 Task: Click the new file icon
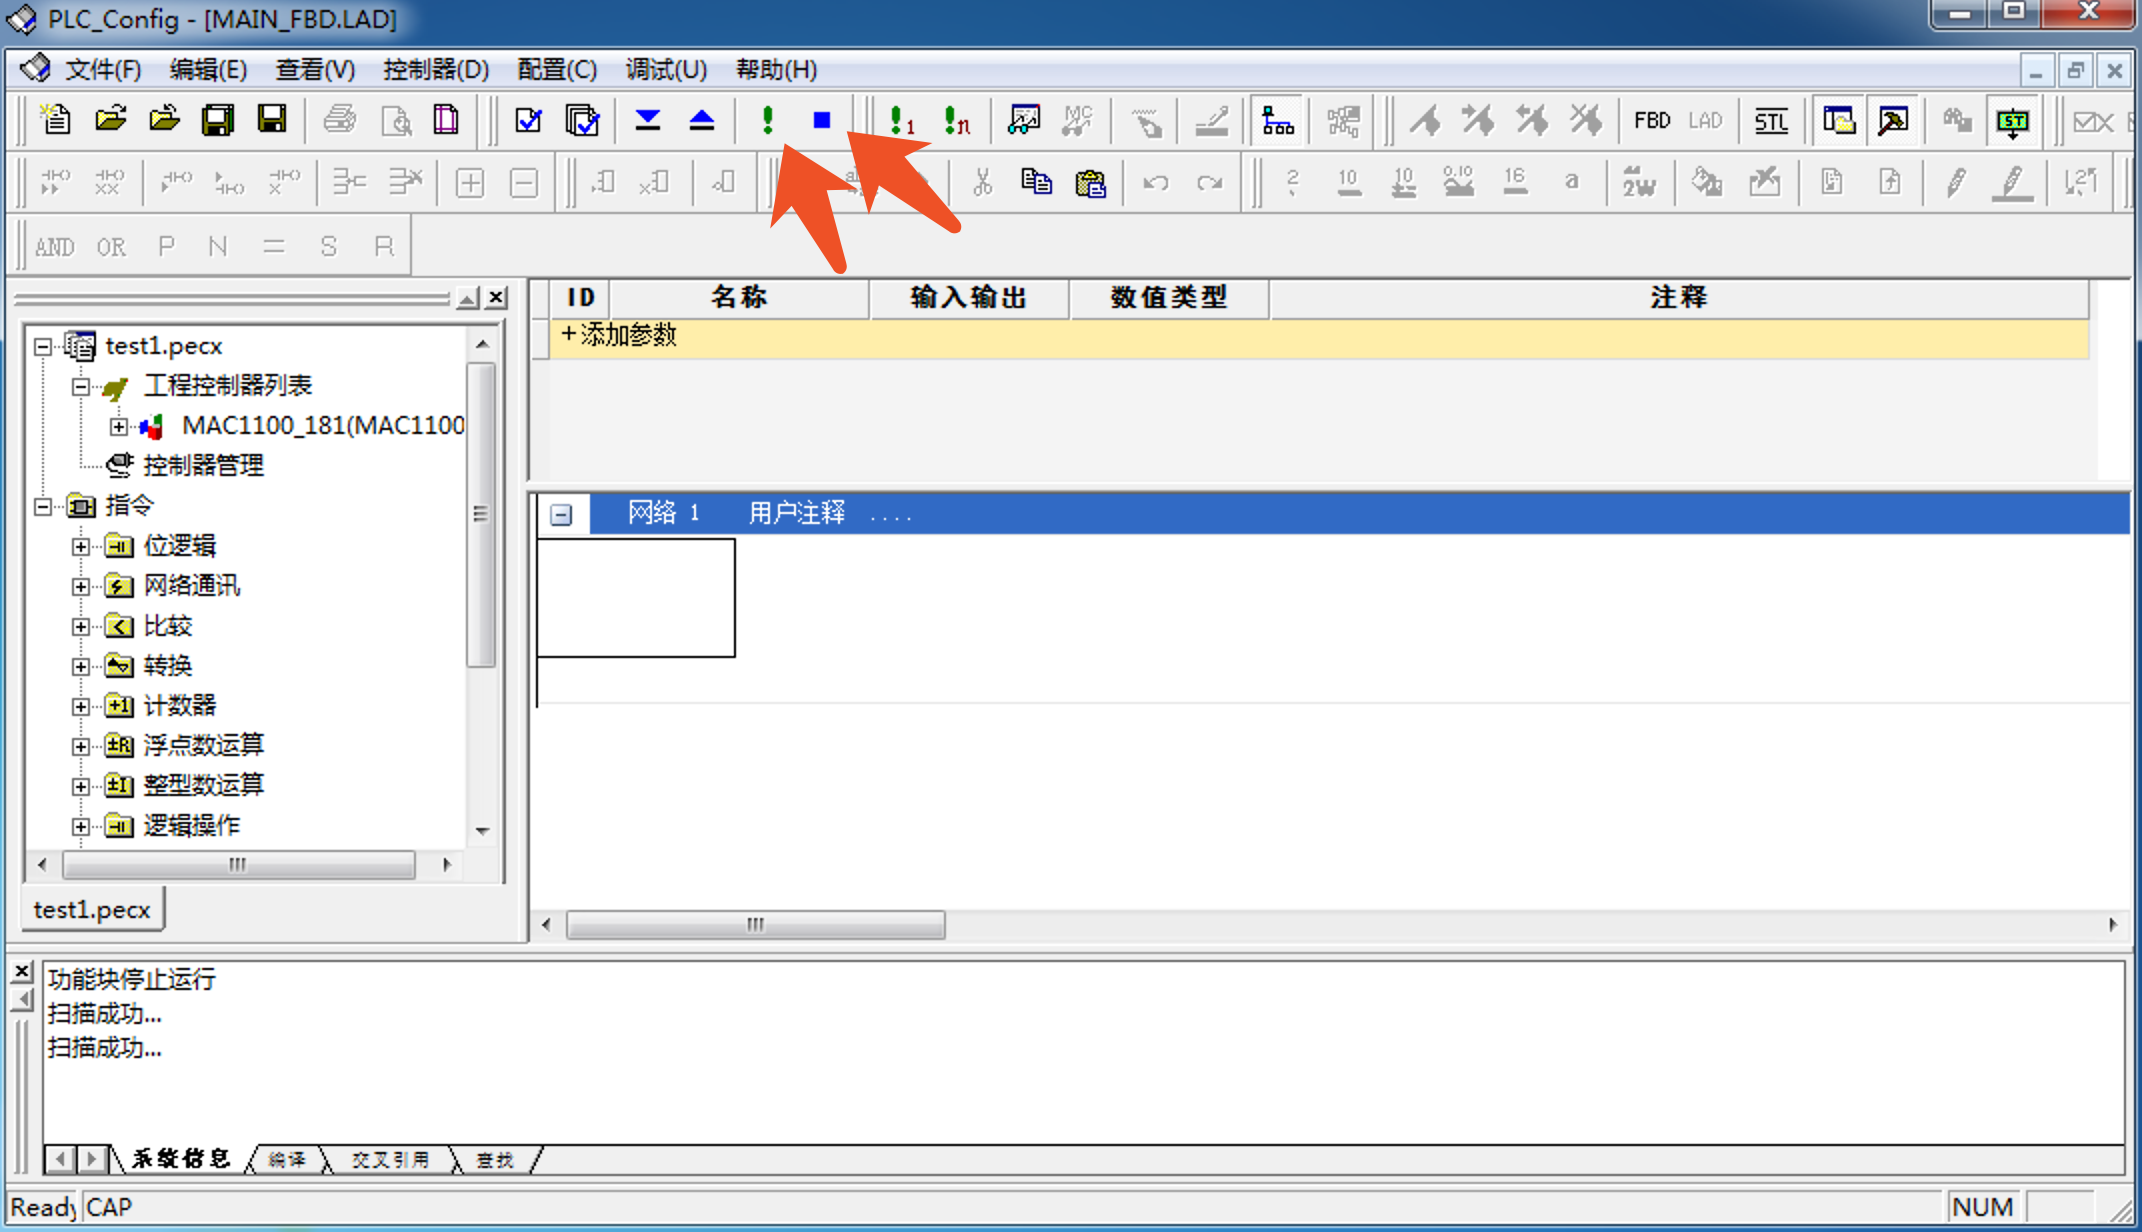point(55,121)
